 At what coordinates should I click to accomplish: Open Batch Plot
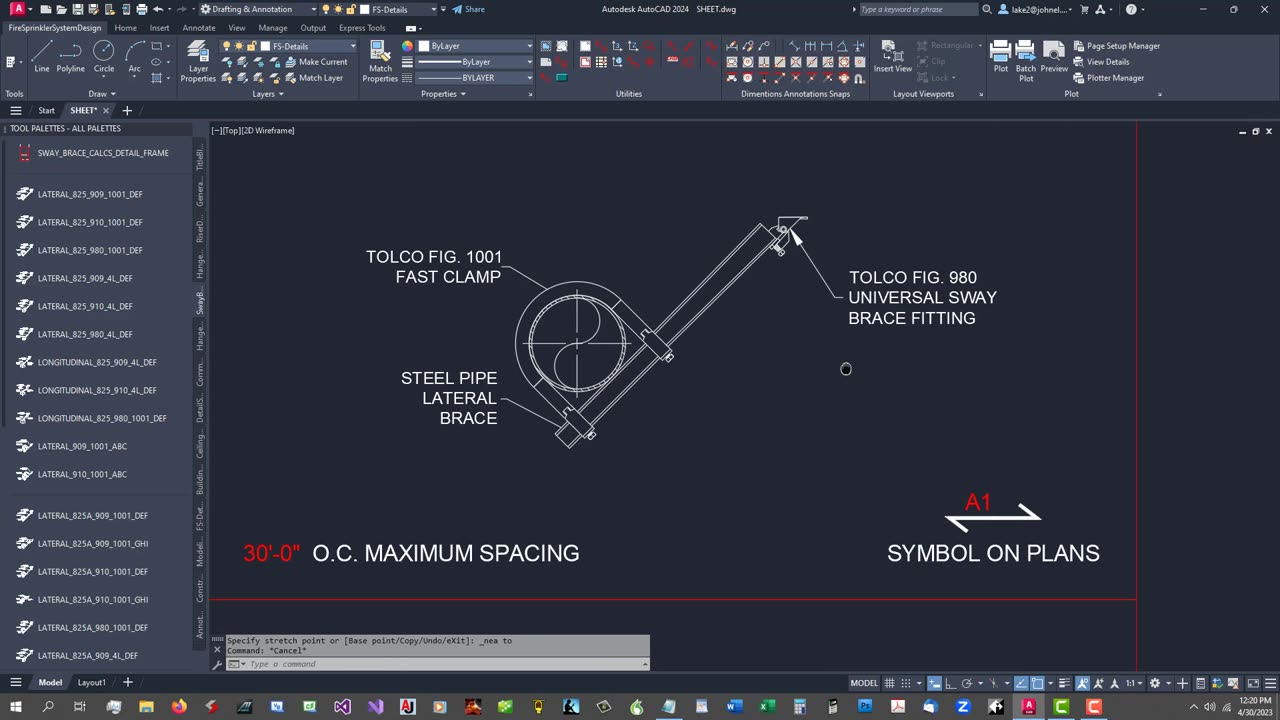[1026, 62]
